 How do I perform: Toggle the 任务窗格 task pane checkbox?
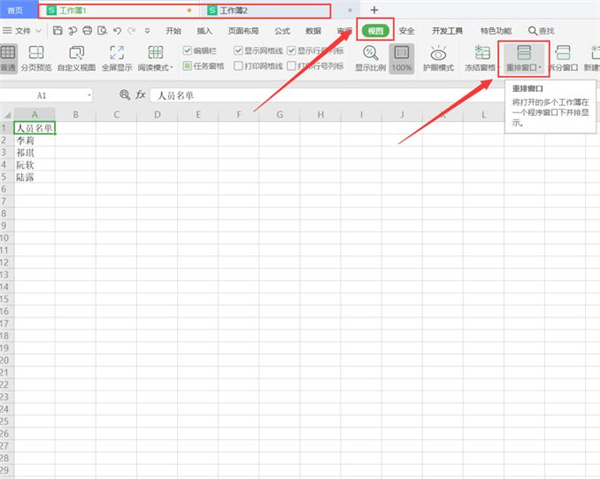click(x=187, y=67)
